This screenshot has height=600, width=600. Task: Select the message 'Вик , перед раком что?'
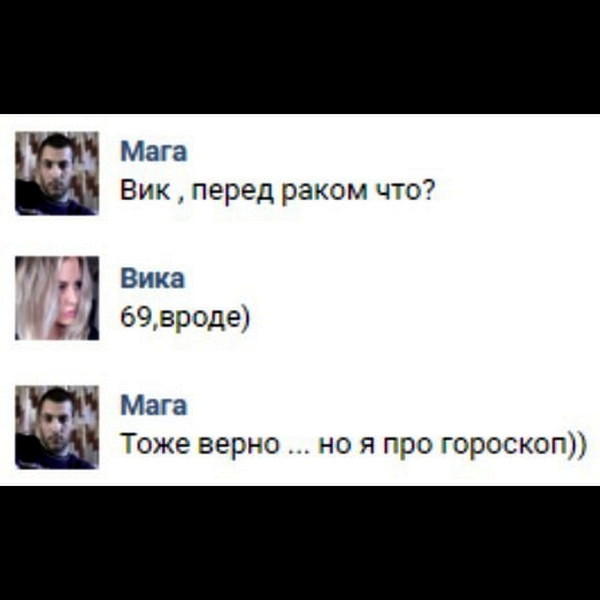pos(277,191)
